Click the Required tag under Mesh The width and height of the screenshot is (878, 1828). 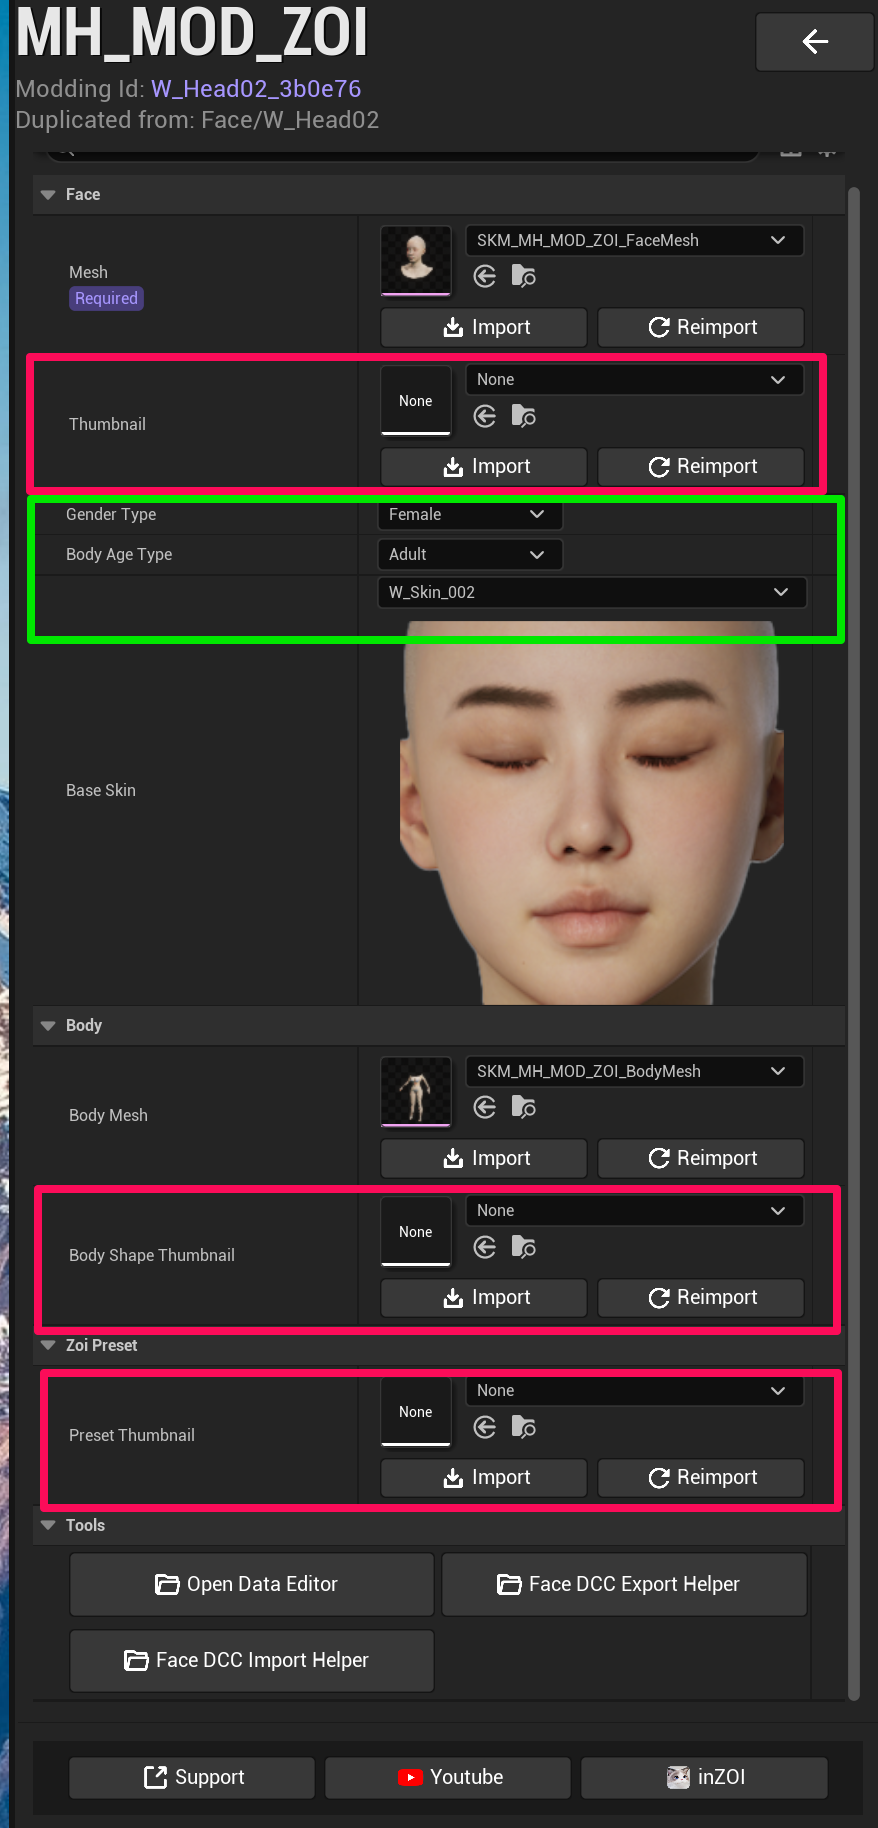coord(106,299)
